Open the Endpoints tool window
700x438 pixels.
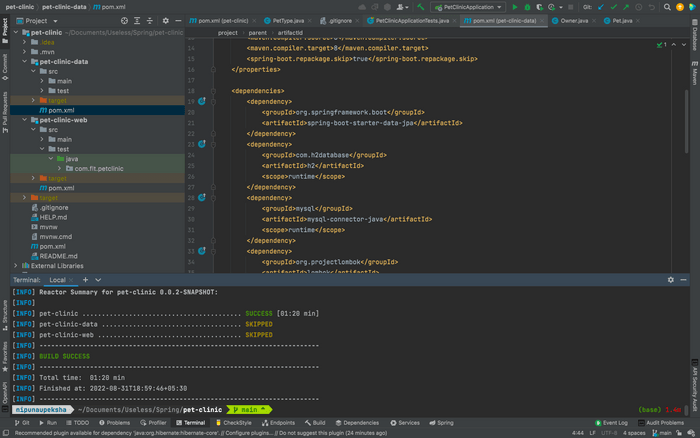pos(279,422)
